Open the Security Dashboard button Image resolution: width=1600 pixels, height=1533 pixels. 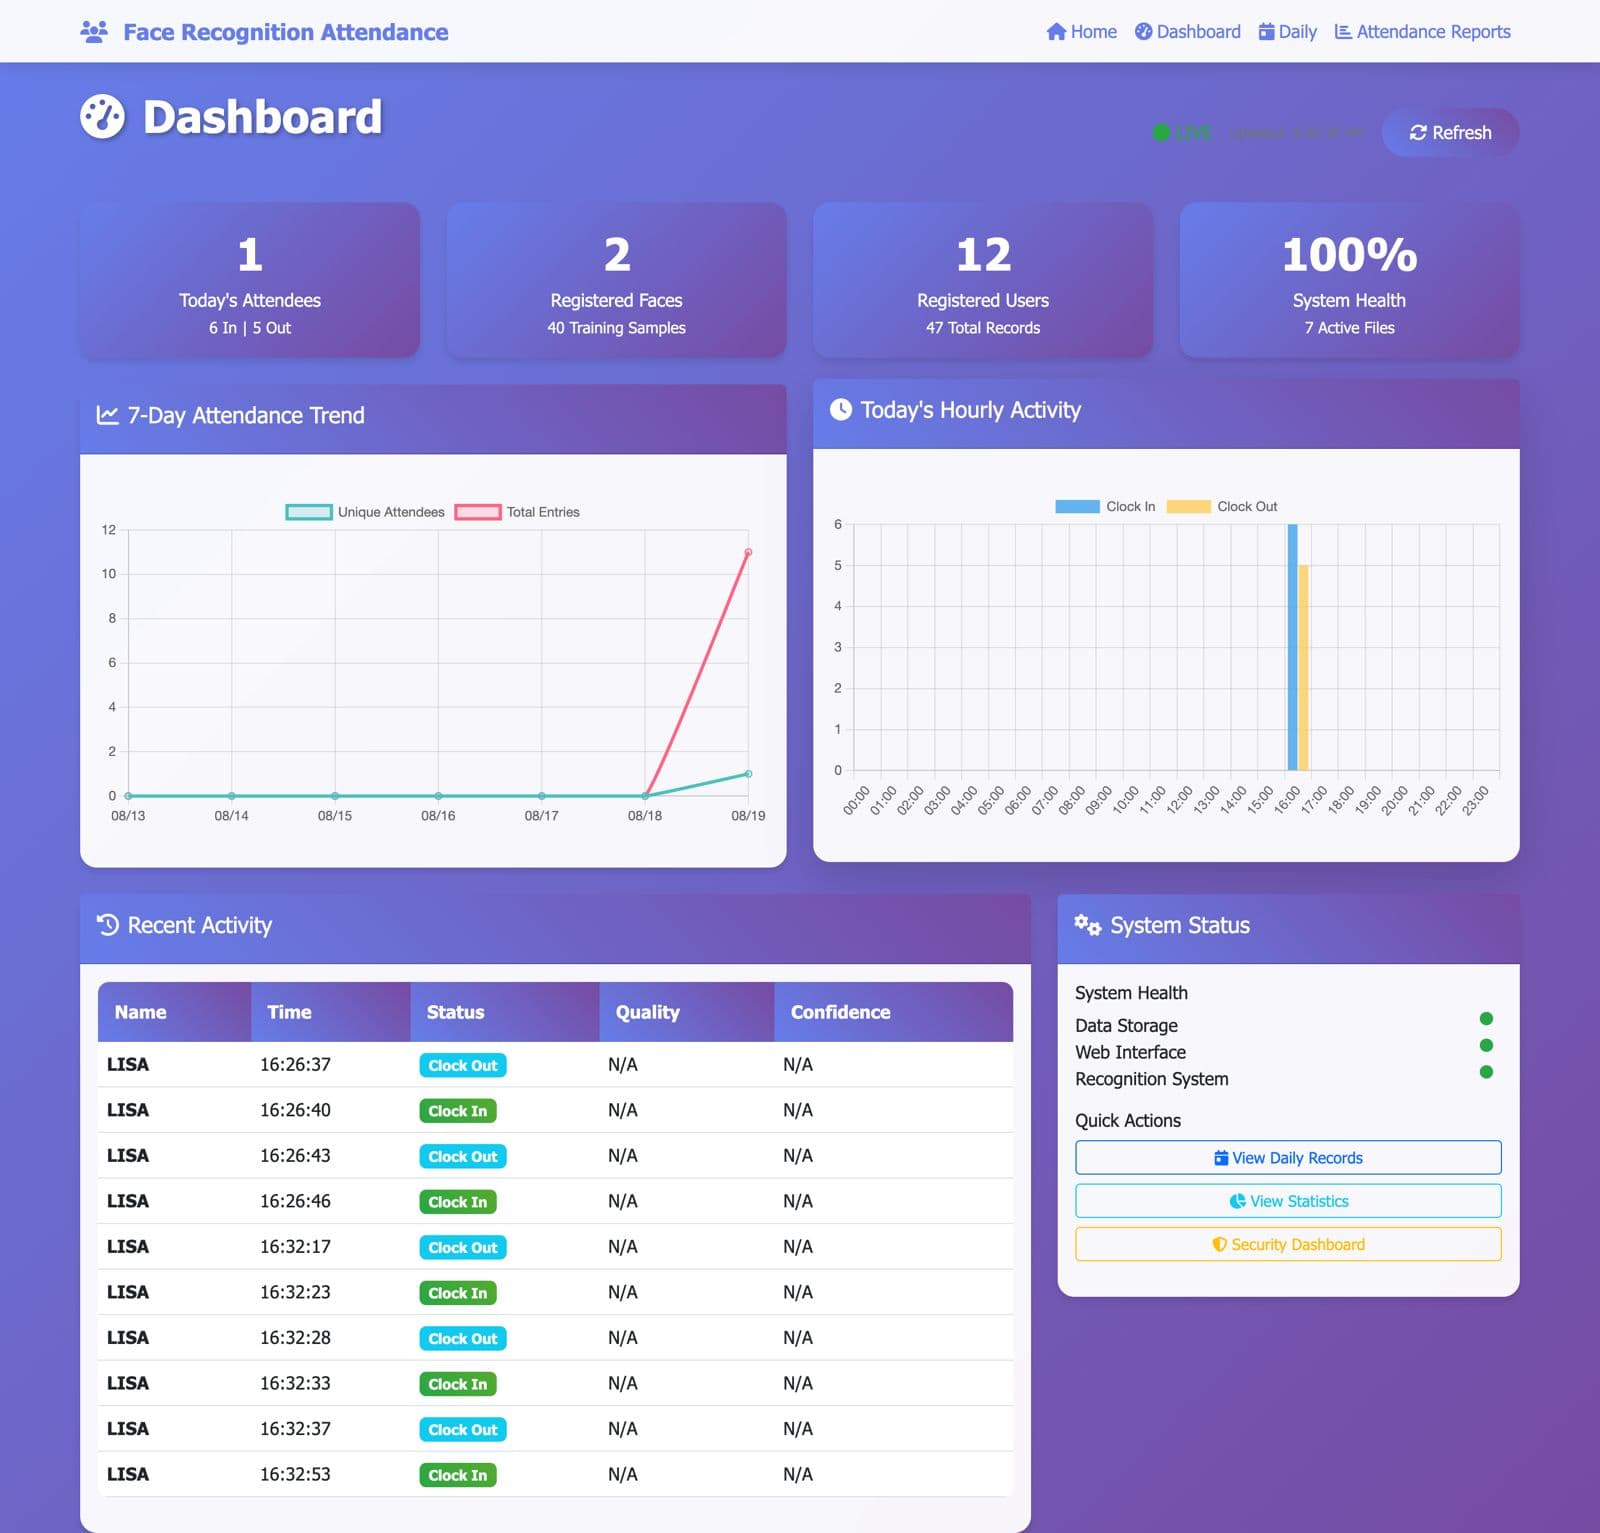tap(1288, 1244)
